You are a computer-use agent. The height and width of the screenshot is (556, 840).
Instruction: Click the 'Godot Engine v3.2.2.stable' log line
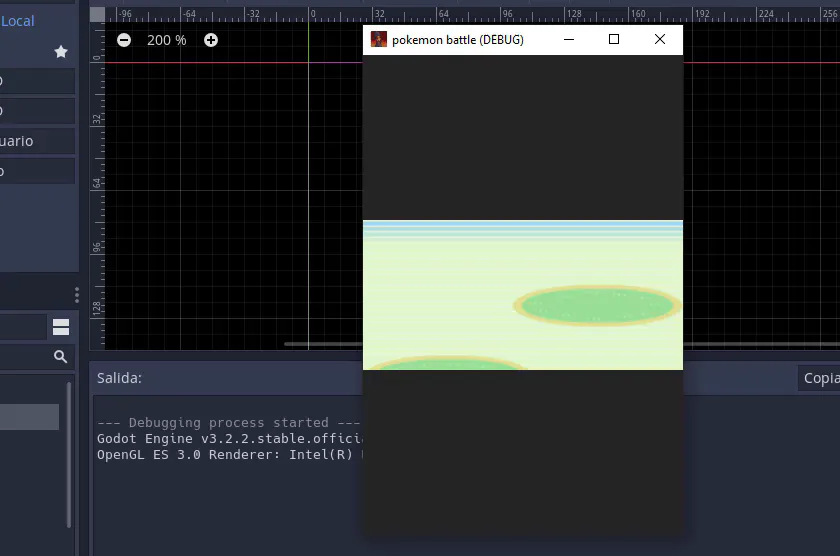click(x=230, y=439)
